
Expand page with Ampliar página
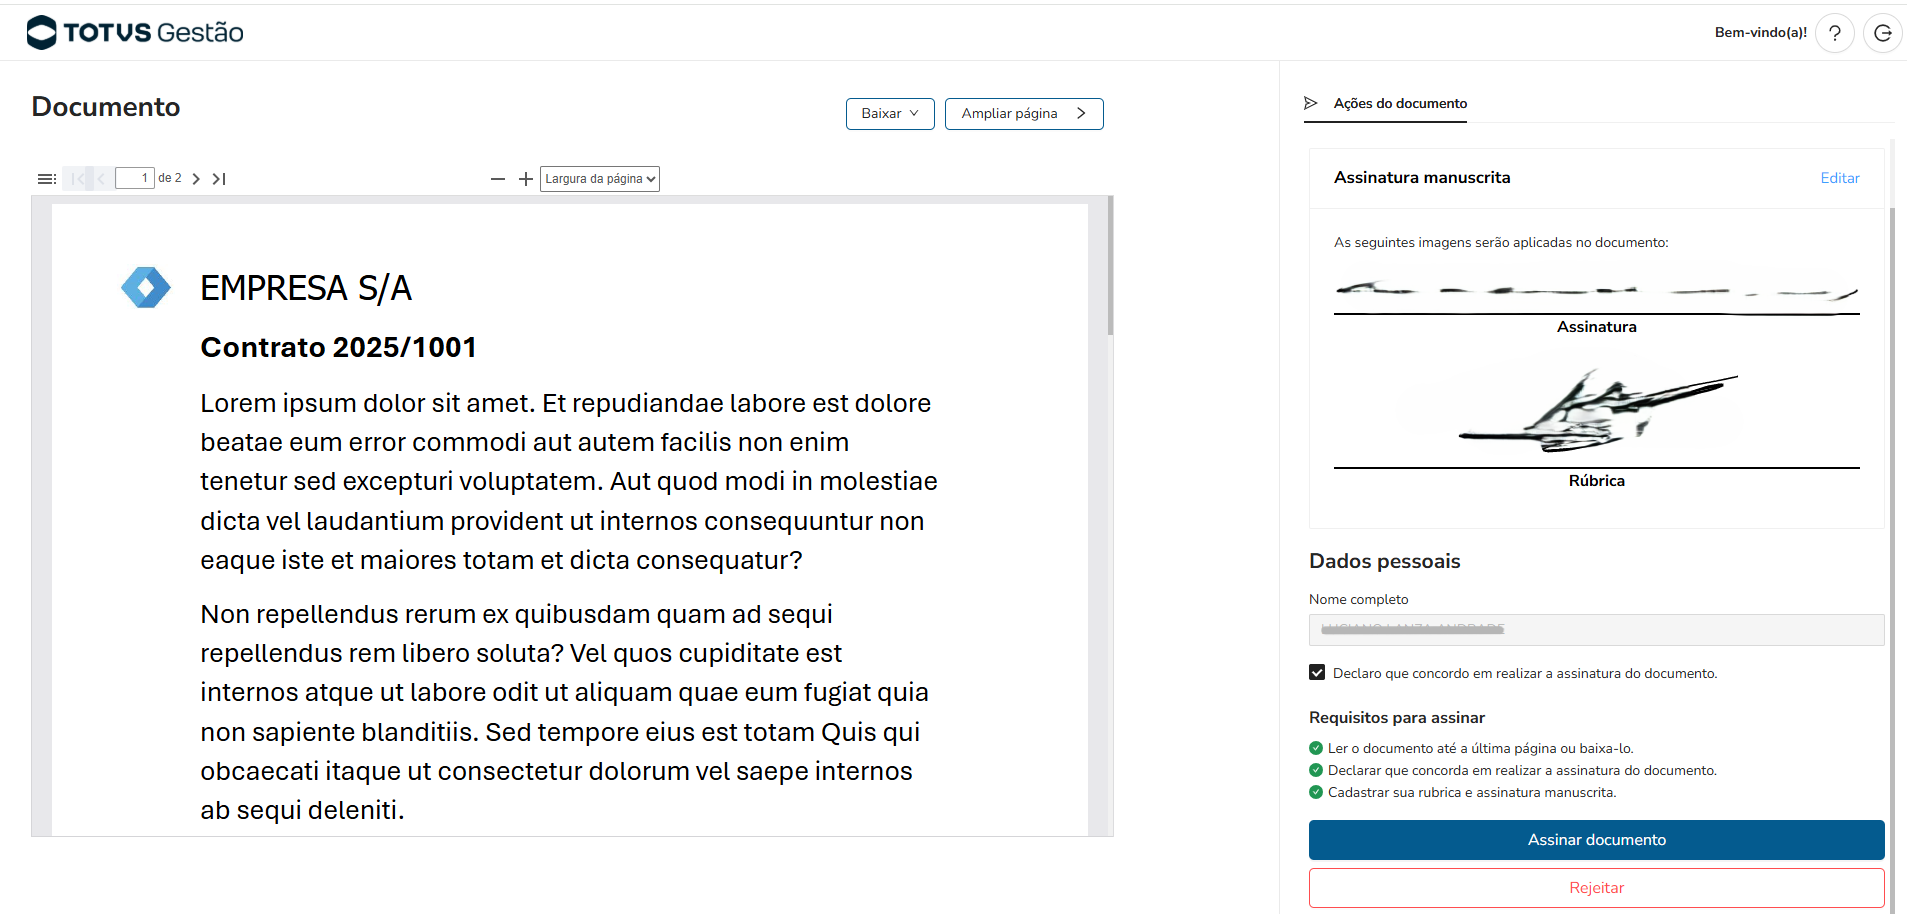pyautogui.click(x=1023, y=114)
